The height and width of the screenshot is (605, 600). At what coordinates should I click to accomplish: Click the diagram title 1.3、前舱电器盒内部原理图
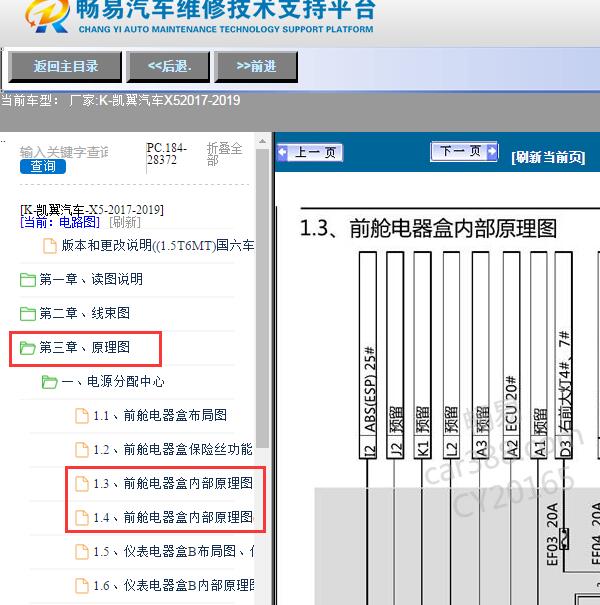click(x=428, y=228)
